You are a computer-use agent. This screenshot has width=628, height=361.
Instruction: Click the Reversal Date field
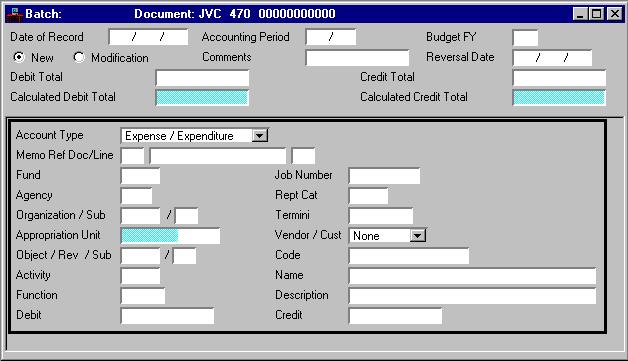[x=552, y=58]
